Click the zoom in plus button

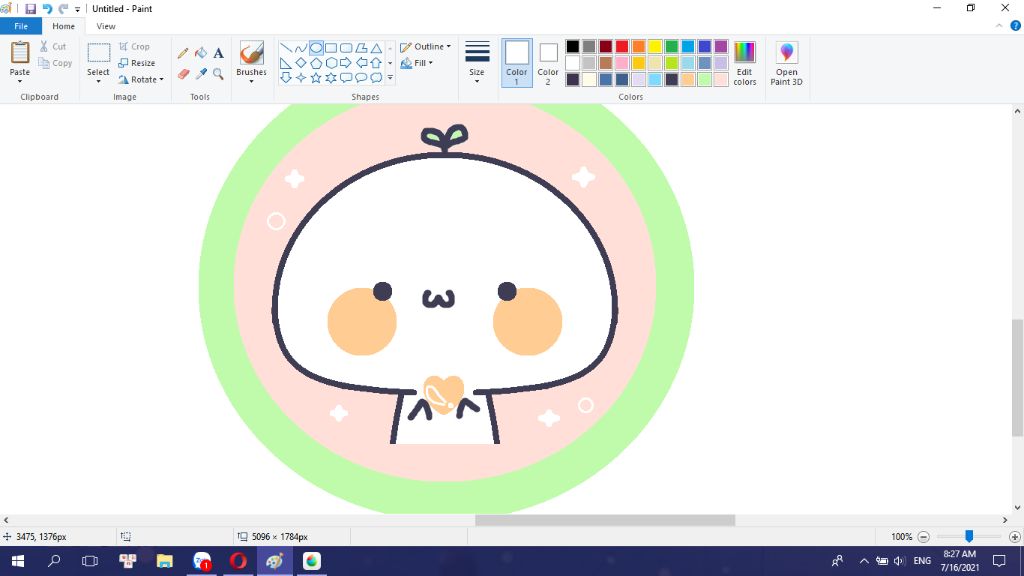point(1014,537)
